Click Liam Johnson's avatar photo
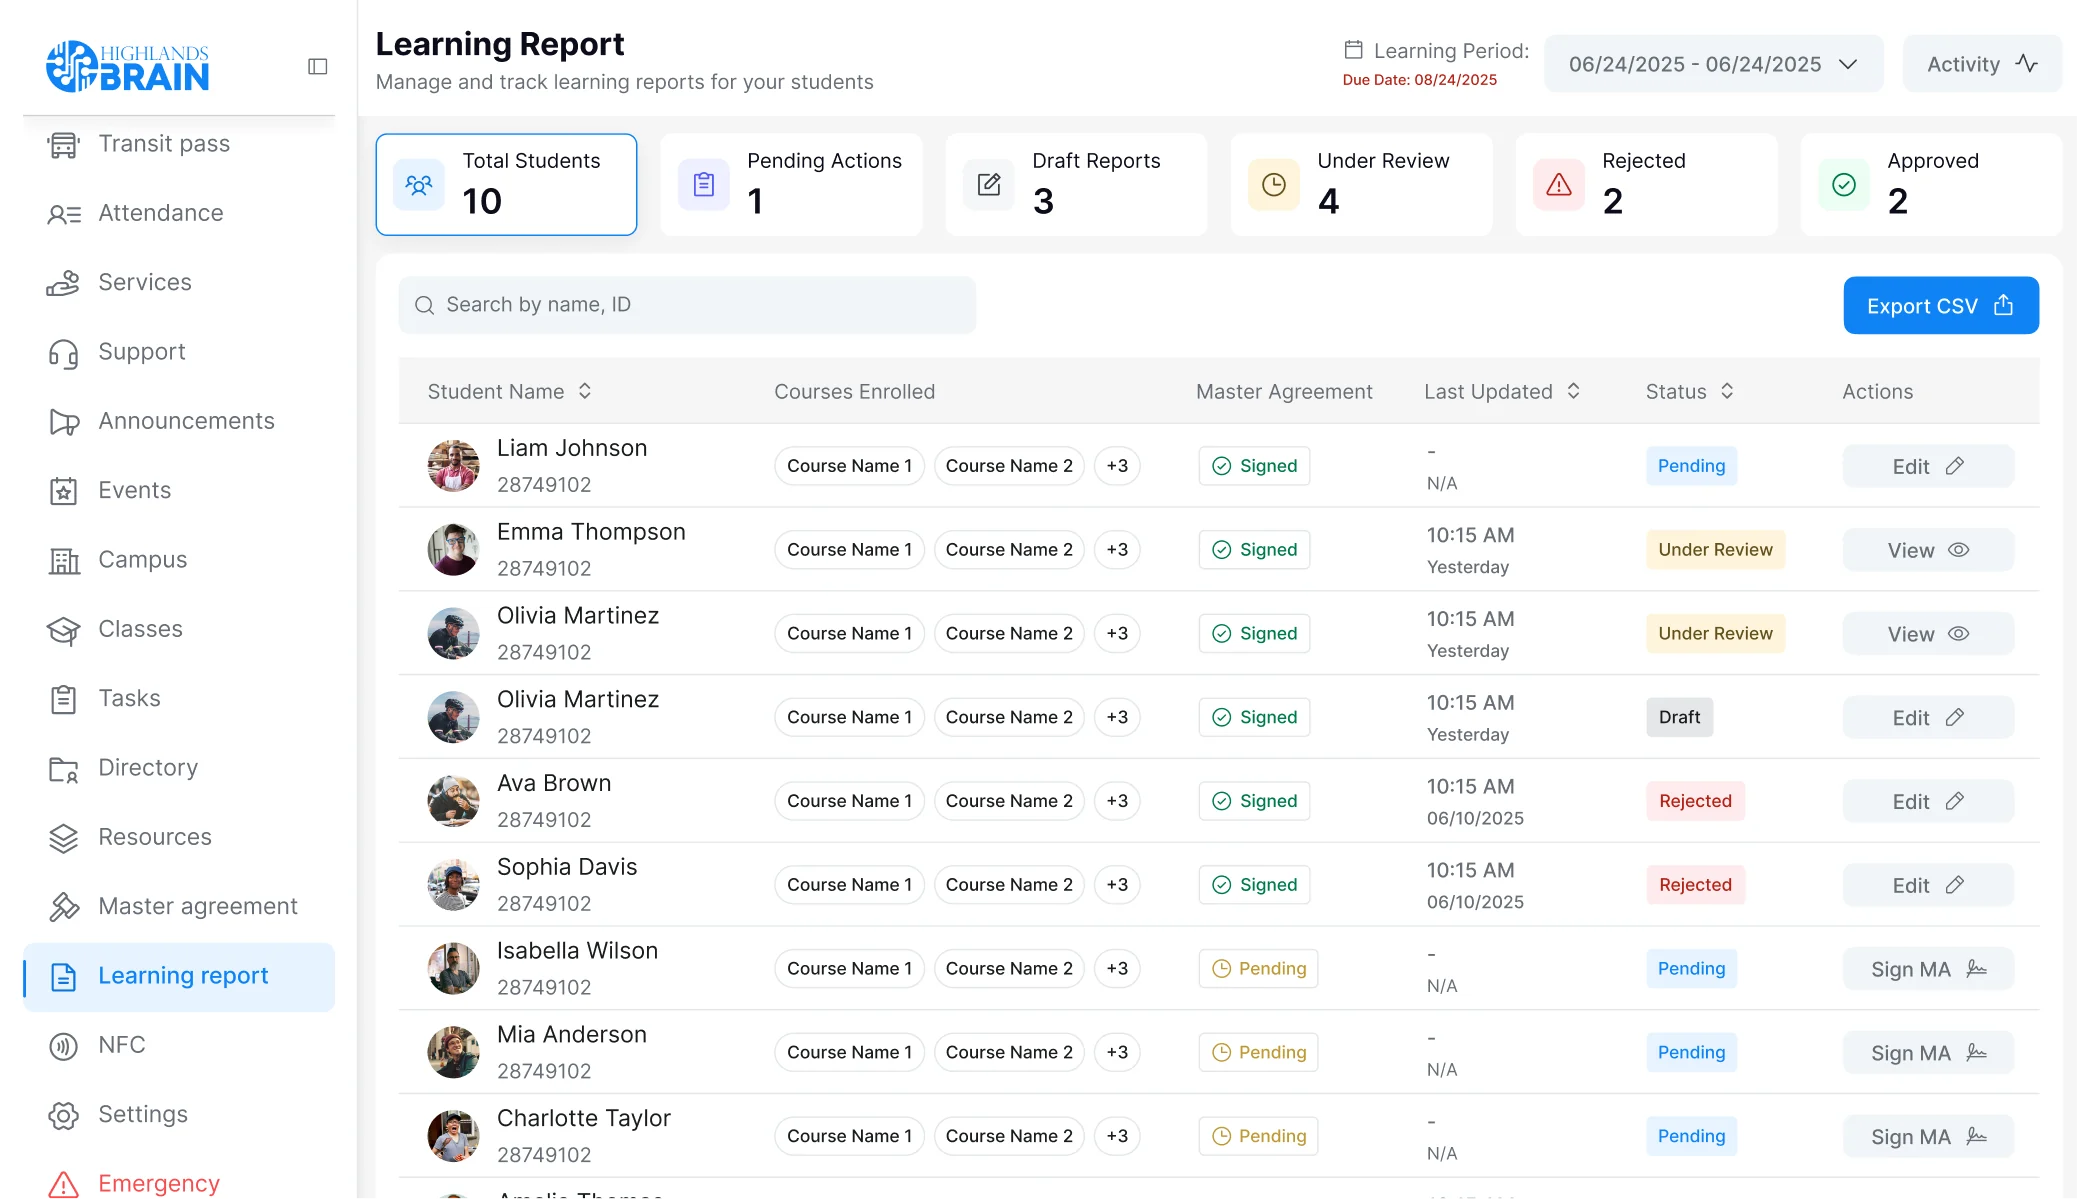The image size is (2077, 1199). (x=454, y=466)
